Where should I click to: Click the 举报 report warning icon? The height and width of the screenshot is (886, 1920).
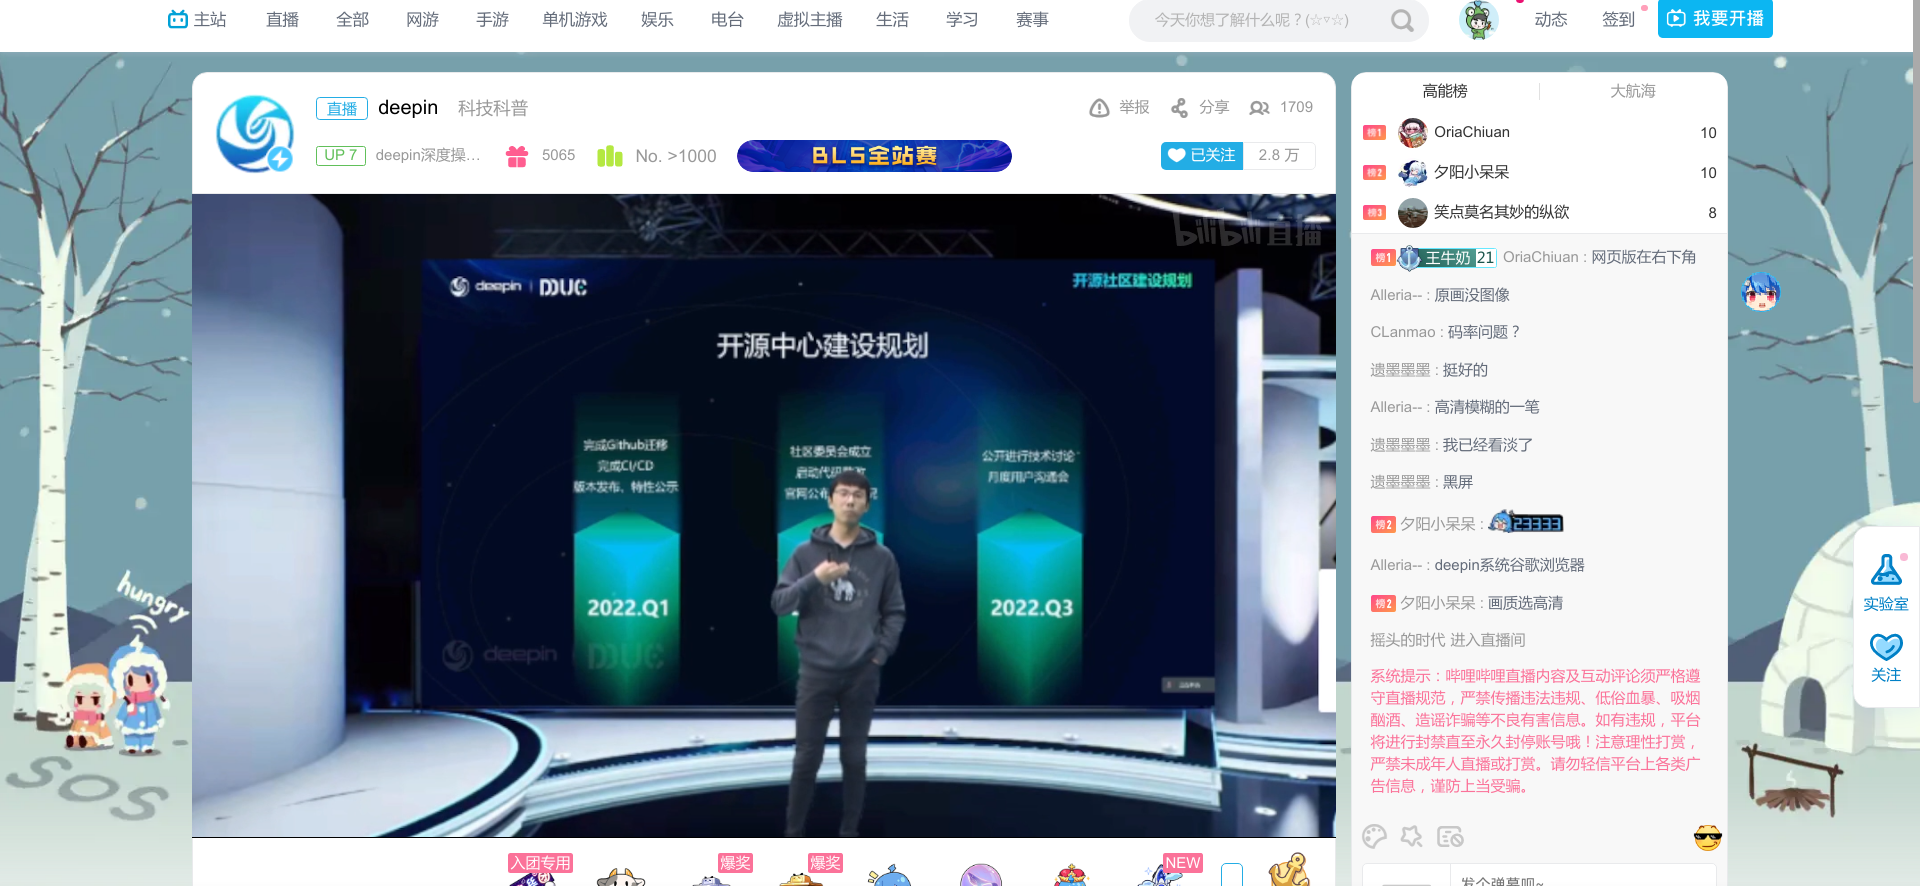click(x=1099, y=108)
